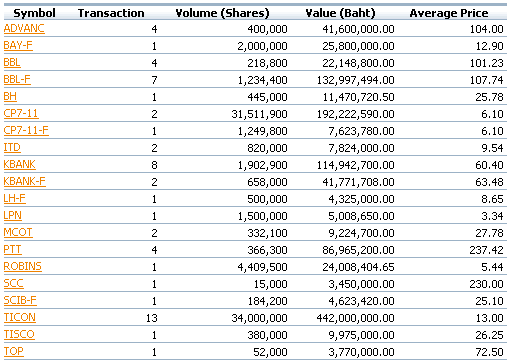Screen dimensions: 507x363
Task: Click the Volume (Shares) column header
Action: 222,13
